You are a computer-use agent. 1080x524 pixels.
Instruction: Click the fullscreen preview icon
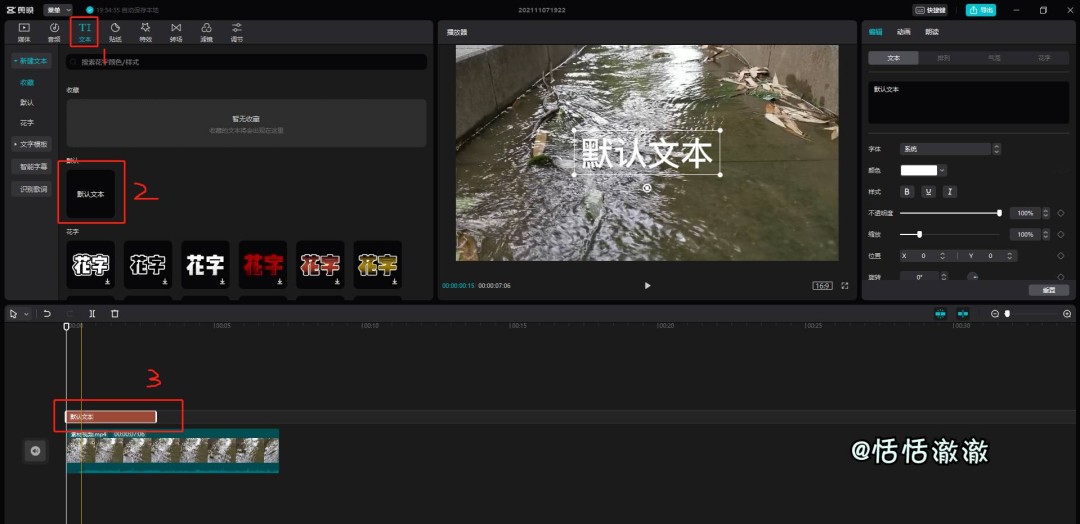[844, 285]
